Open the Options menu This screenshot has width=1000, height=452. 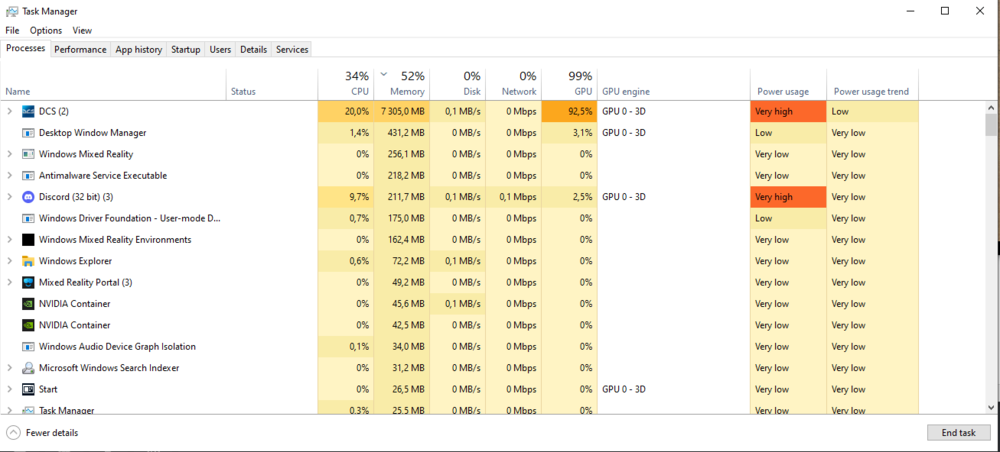pos(45,31)
